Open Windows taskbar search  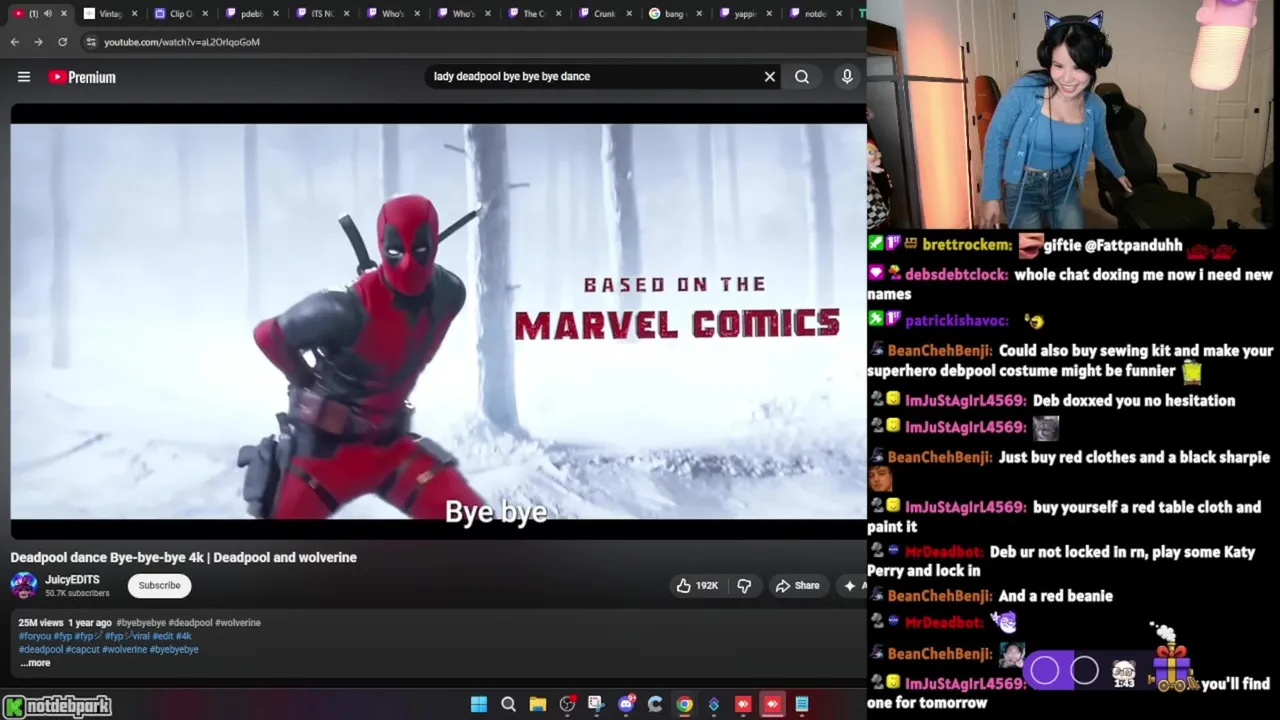click(x=508, y=704)
